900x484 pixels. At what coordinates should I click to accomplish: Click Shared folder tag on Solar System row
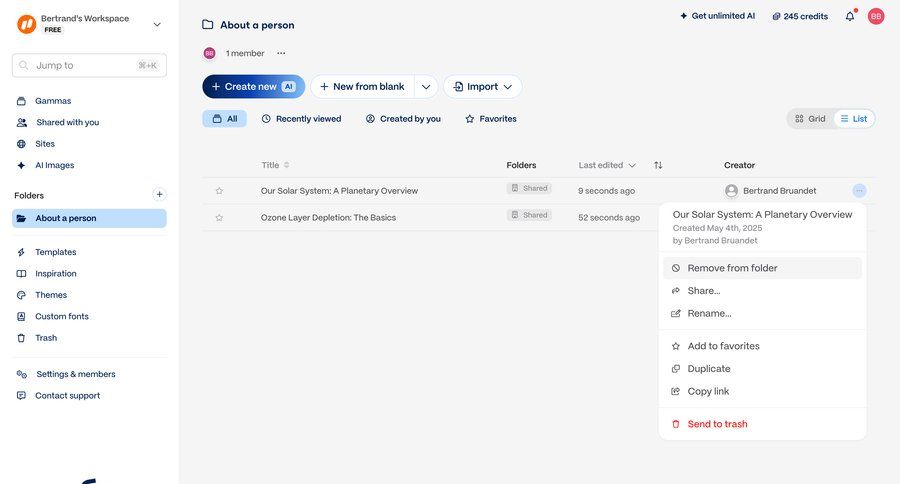529,188
